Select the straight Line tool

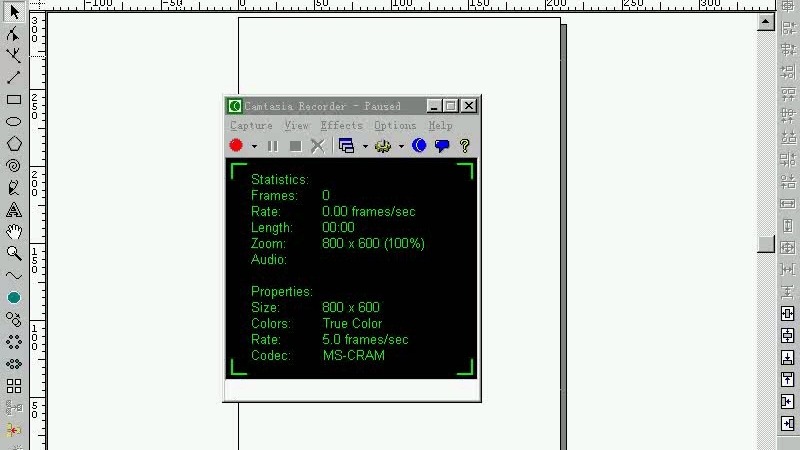click(14, 78)
